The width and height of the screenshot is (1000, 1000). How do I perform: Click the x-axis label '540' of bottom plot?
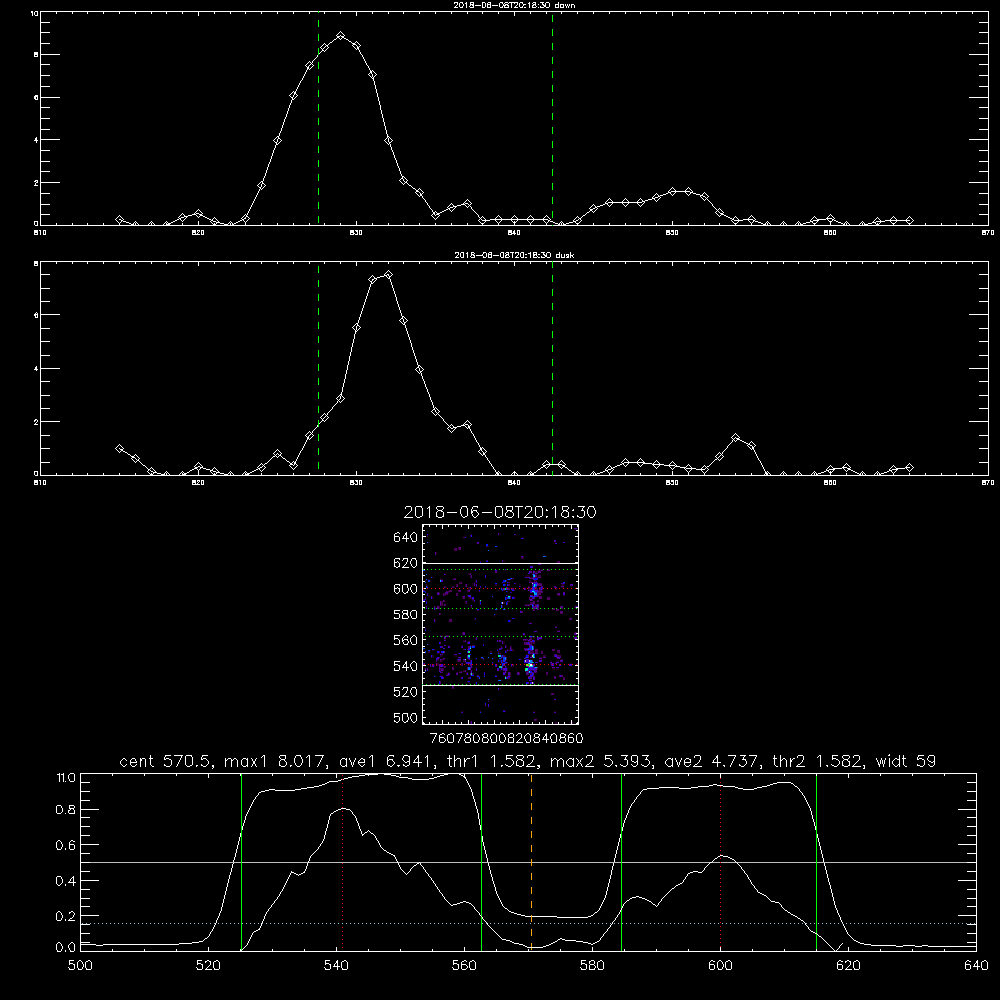click(x=336, y=966)
